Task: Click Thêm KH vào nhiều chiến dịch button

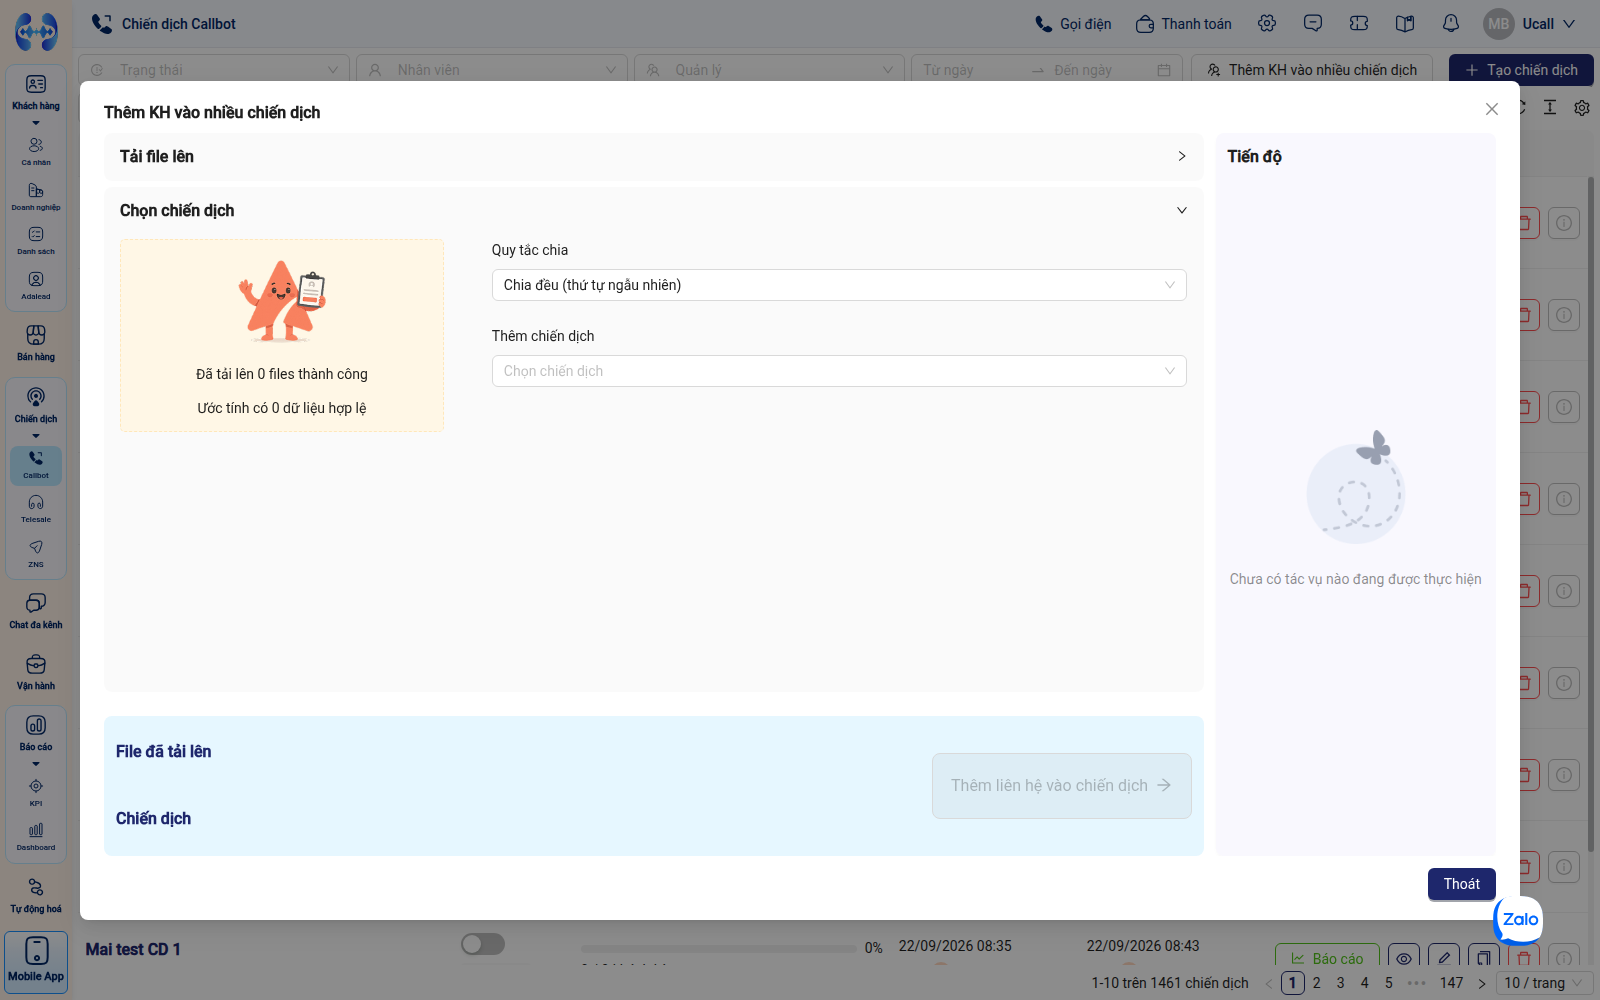Action: (x=1312, y=70)
